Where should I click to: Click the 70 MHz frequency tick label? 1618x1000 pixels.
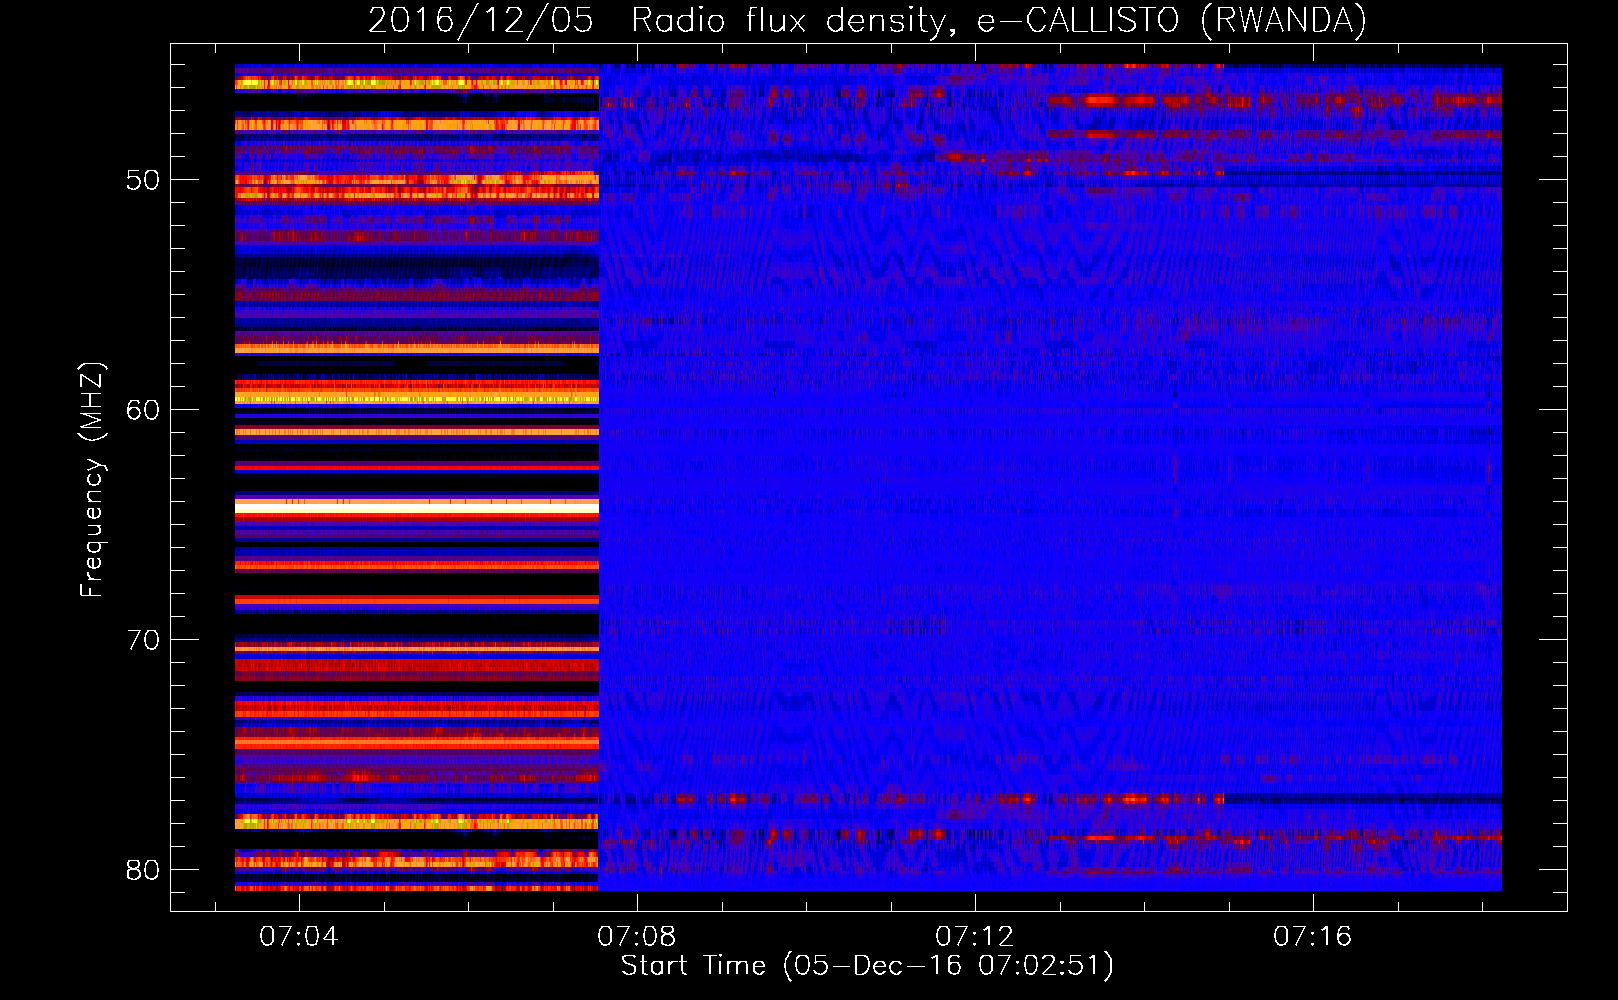pyautogui.click(x=143, y=640)
